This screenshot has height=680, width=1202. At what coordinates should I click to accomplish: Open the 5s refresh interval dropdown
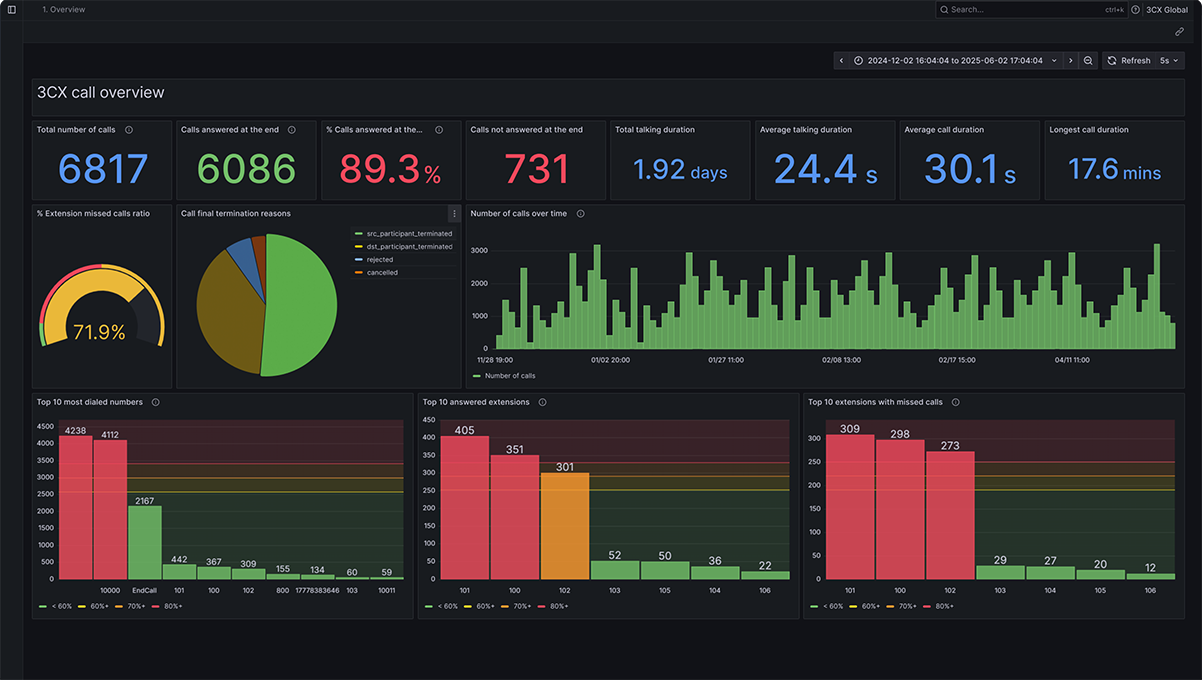(x=1167, y=60)
